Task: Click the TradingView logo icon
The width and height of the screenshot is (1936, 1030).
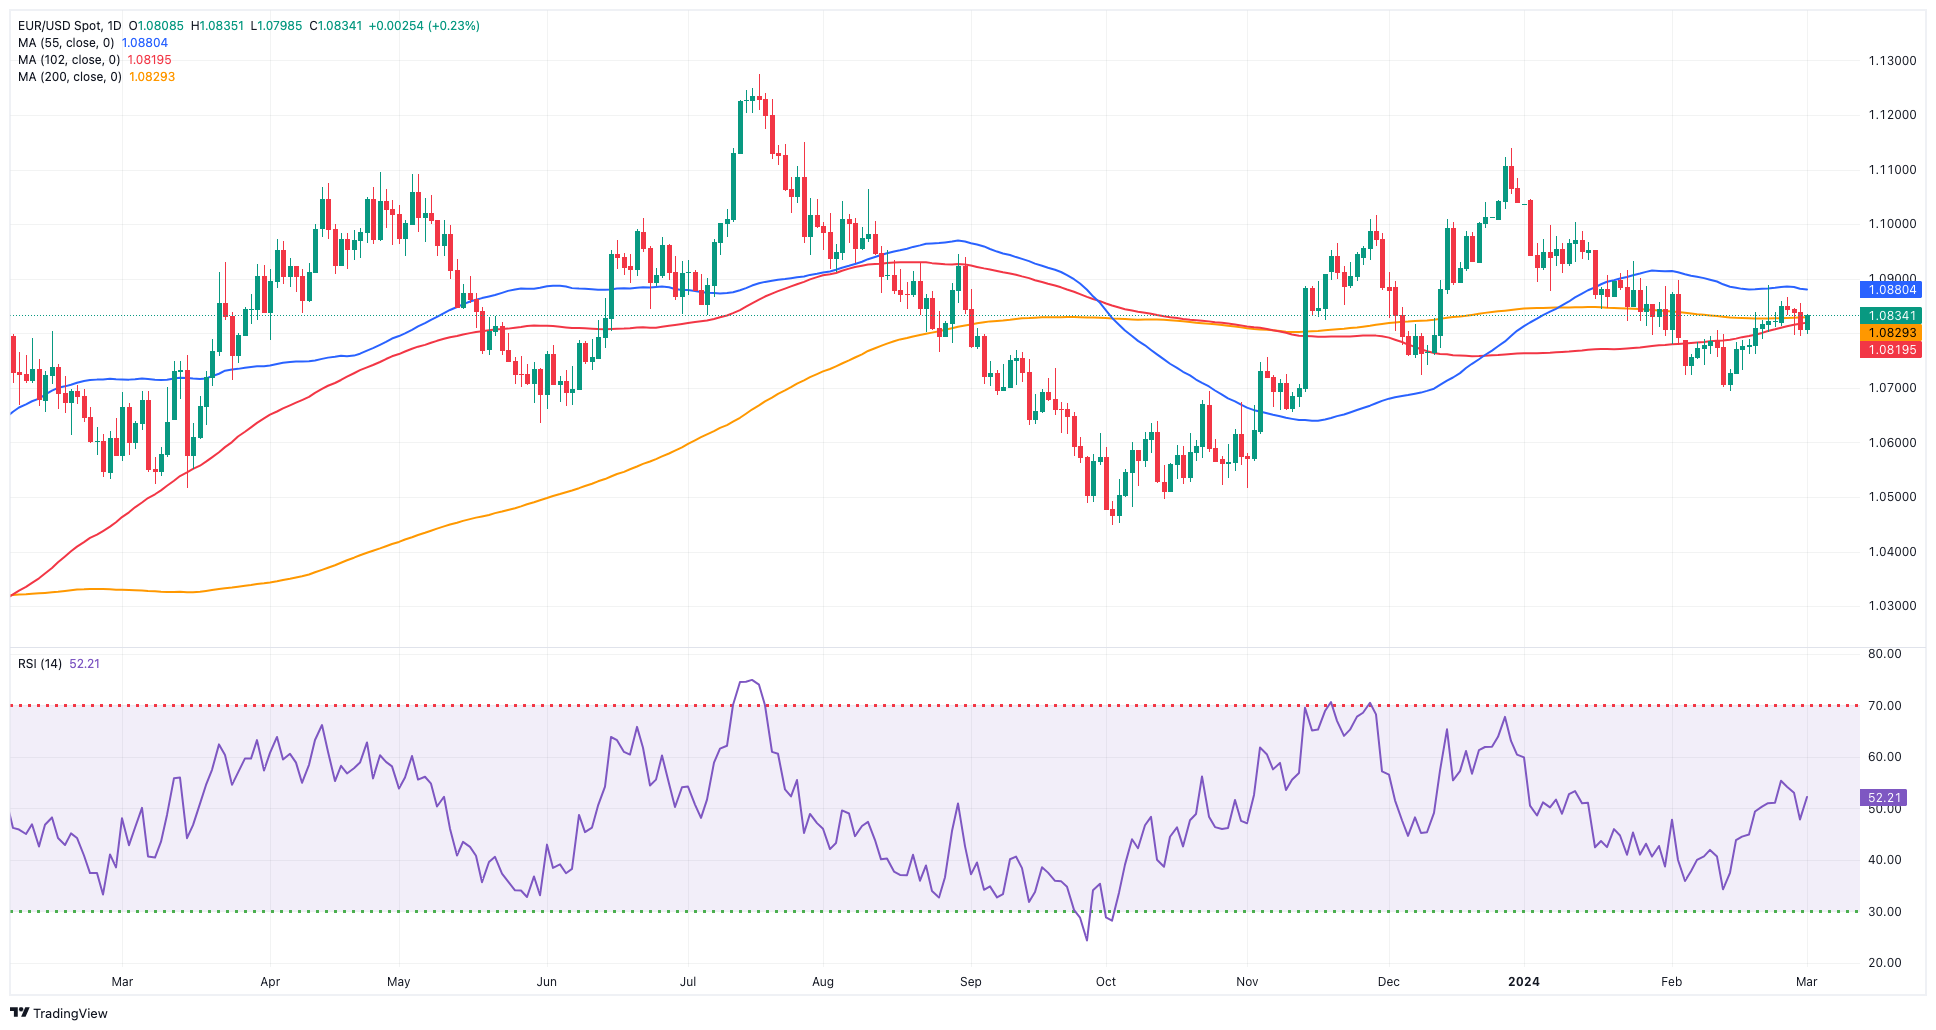Action: [x=19, y=1013]
